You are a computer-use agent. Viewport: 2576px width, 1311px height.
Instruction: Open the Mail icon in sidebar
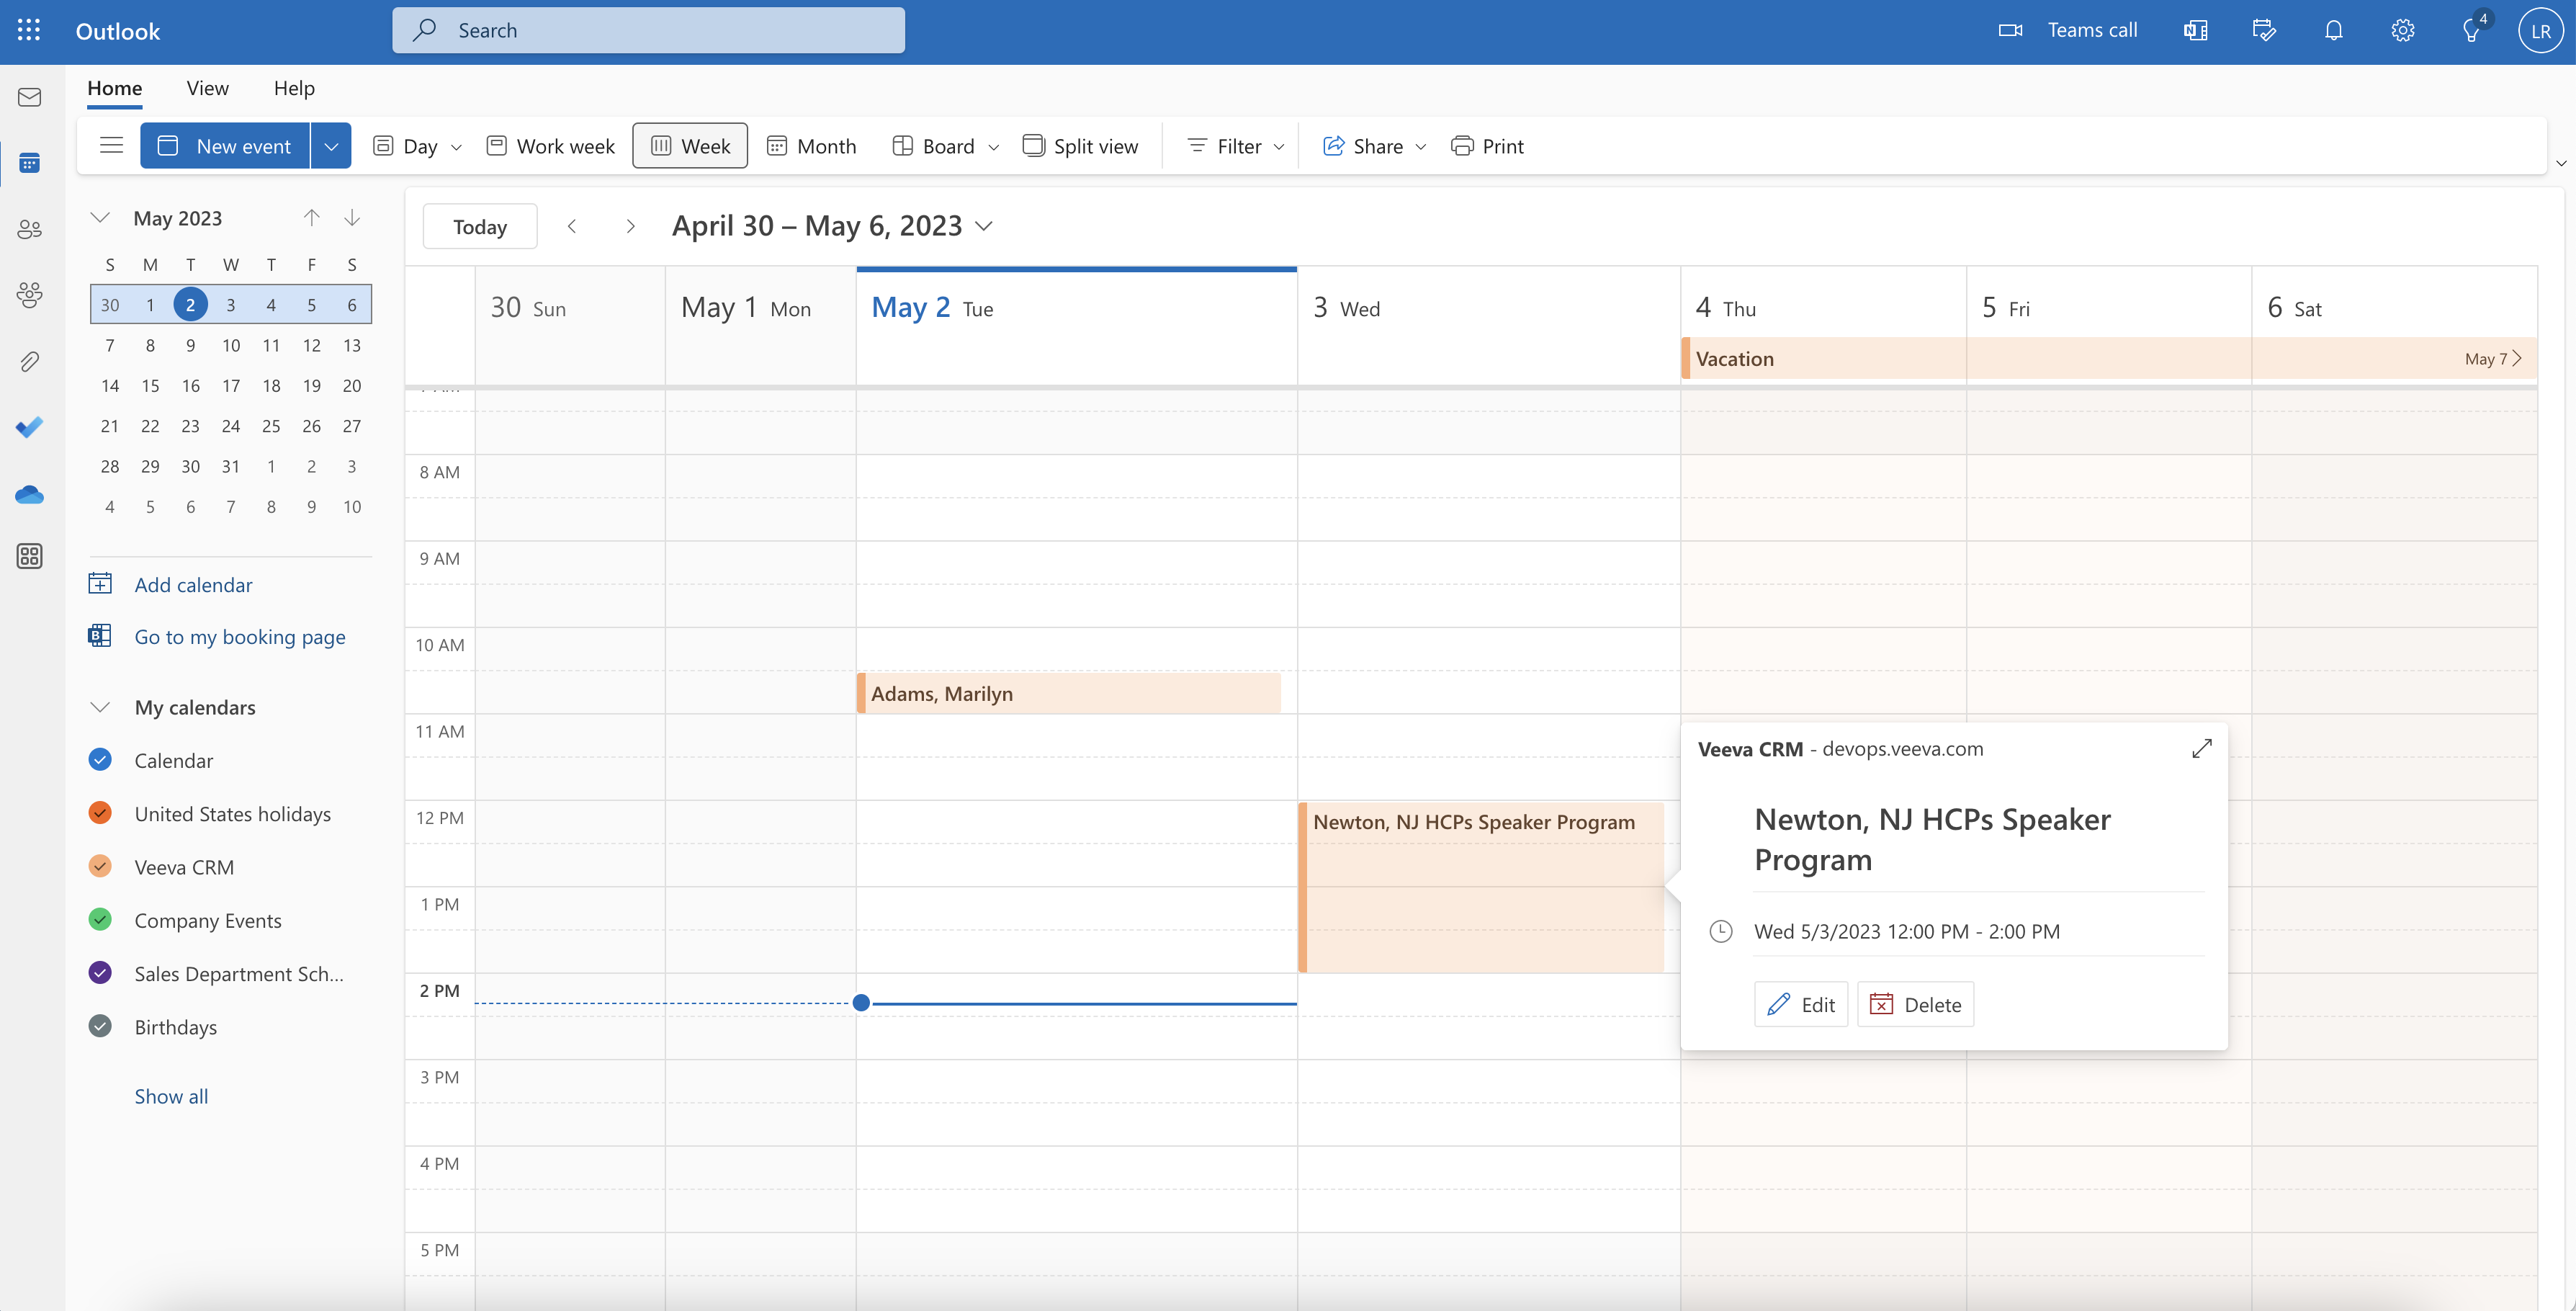click(29, 97)
